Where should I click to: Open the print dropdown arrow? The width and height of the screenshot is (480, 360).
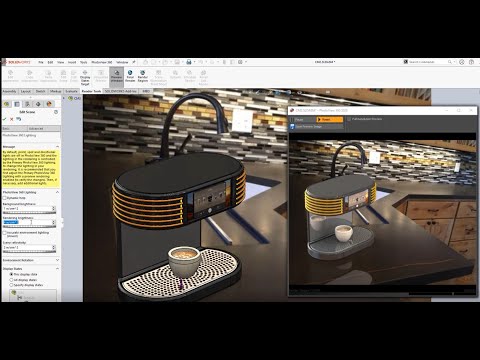pyautogui.click(x=194, y=62)
